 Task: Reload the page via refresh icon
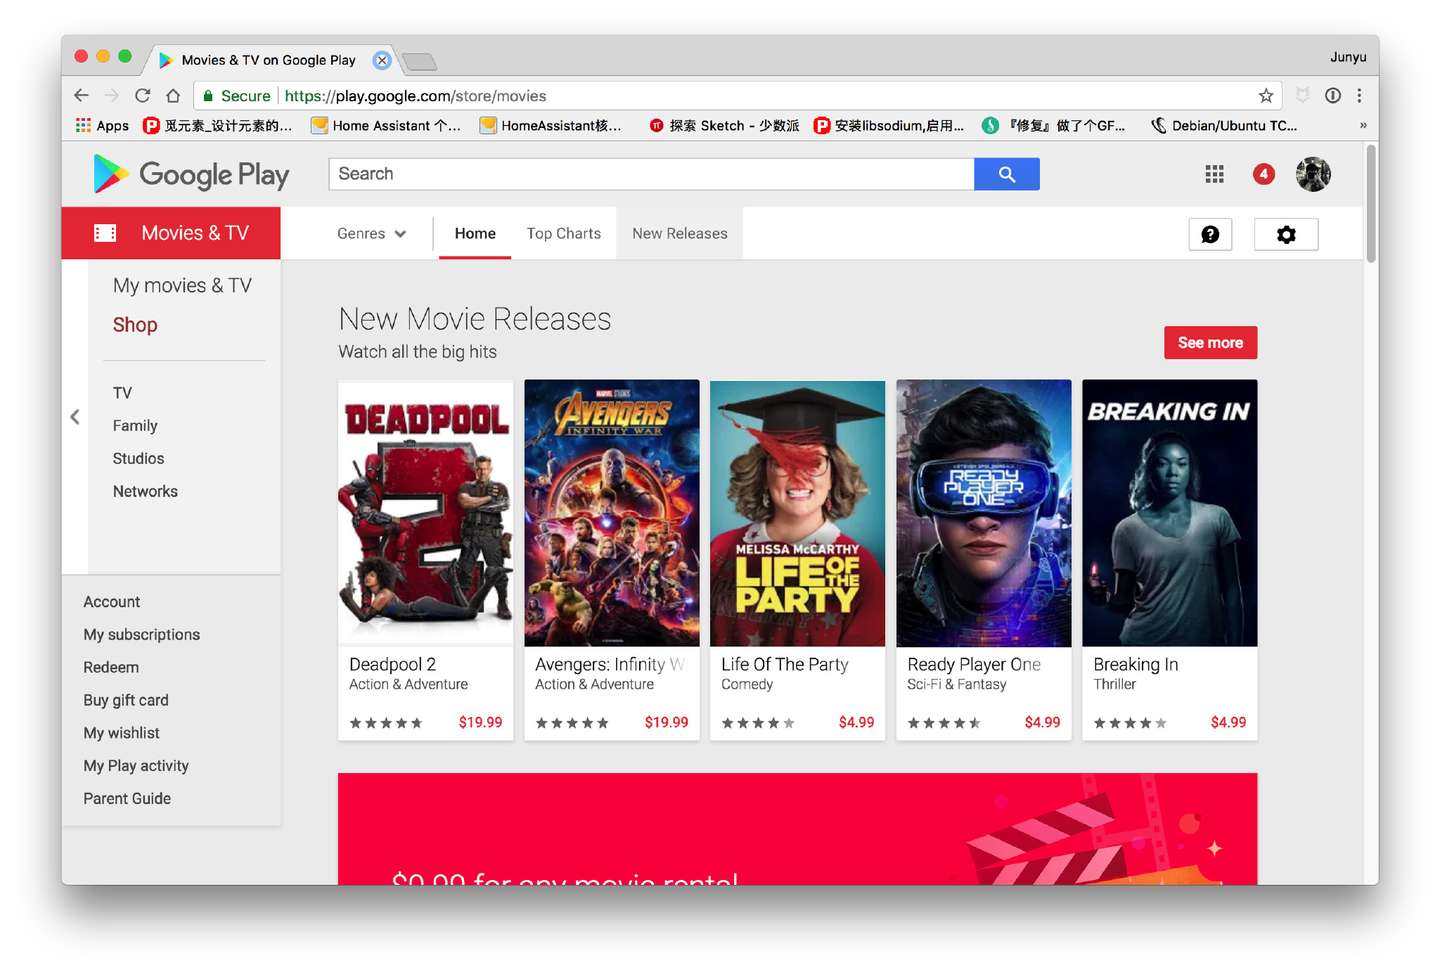pos(142,96)
